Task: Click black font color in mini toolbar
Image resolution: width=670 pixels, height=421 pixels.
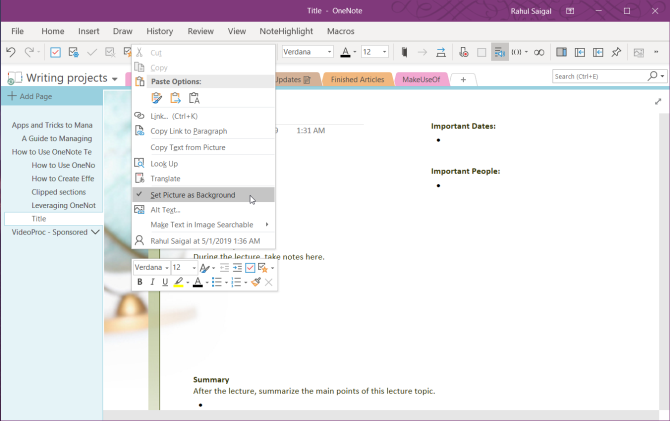Action: click(x=197, y=282)
